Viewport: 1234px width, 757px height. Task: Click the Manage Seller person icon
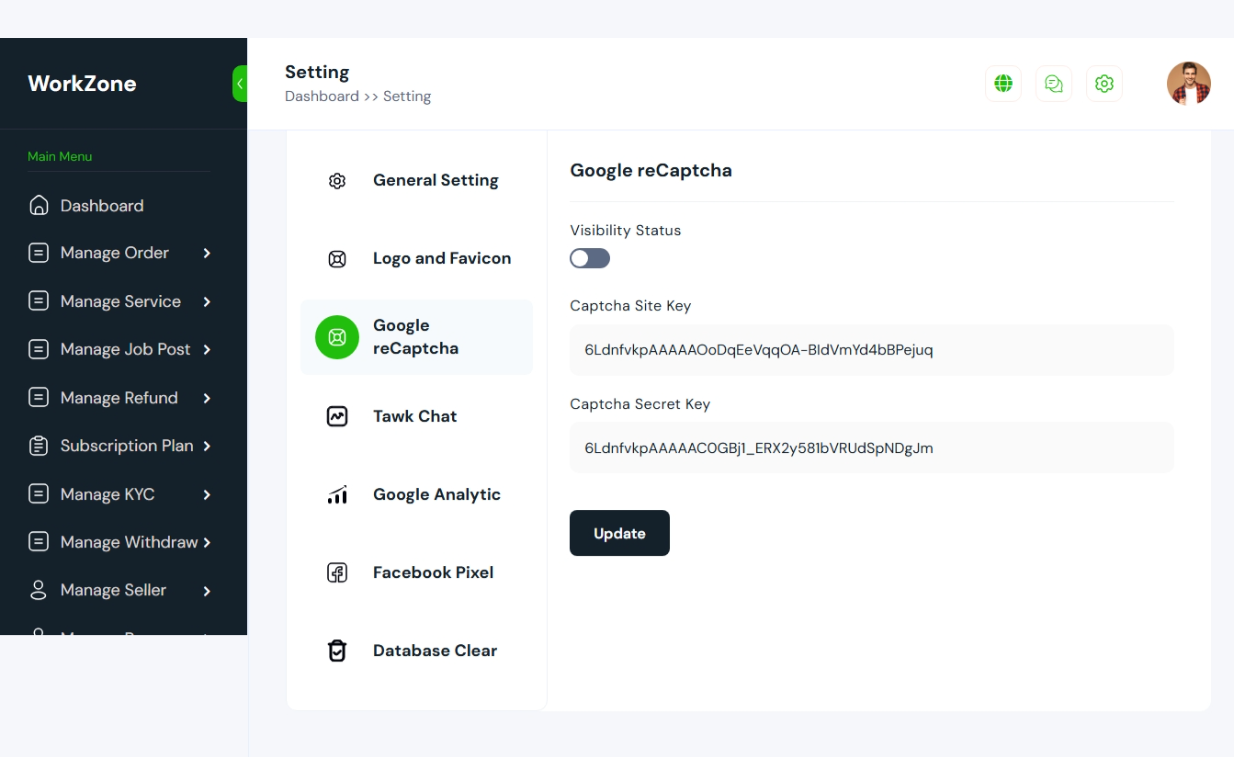pos(39,590)
